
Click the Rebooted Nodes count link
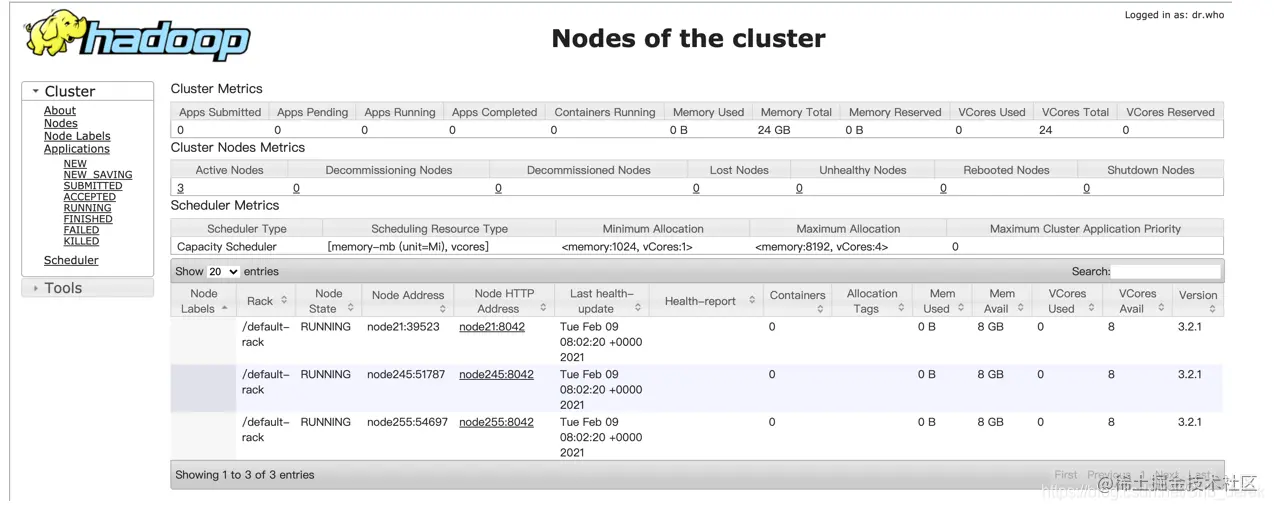[x=943, y=188]
